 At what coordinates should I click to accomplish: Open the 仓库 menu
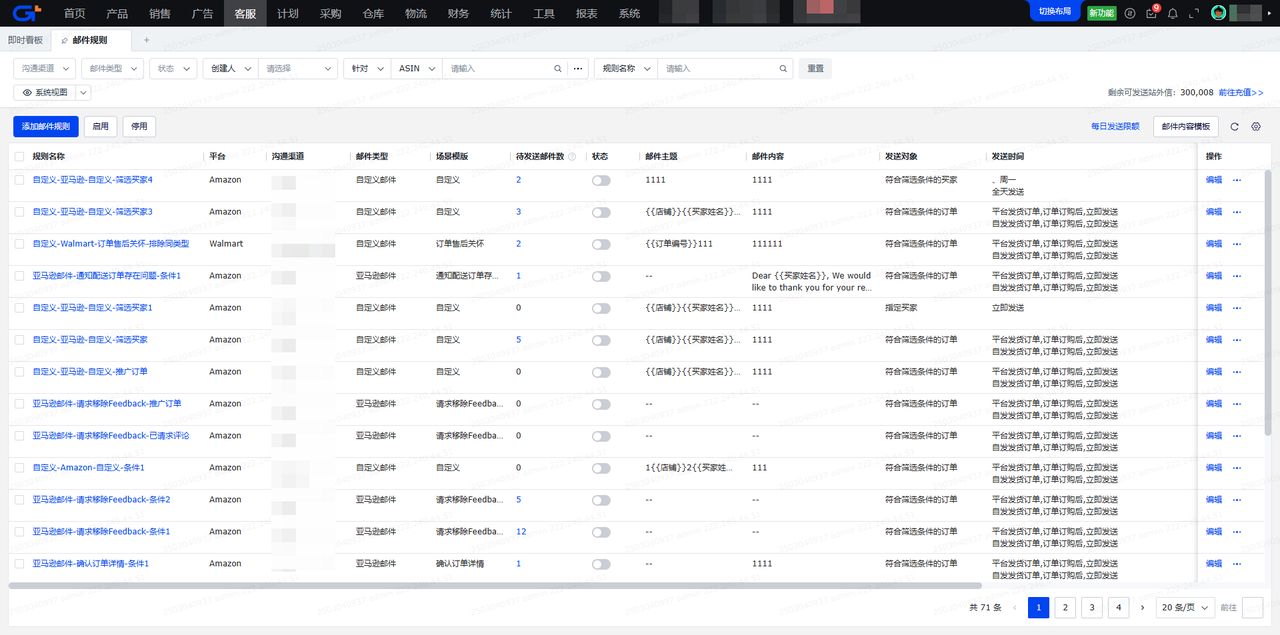point(374,14)
